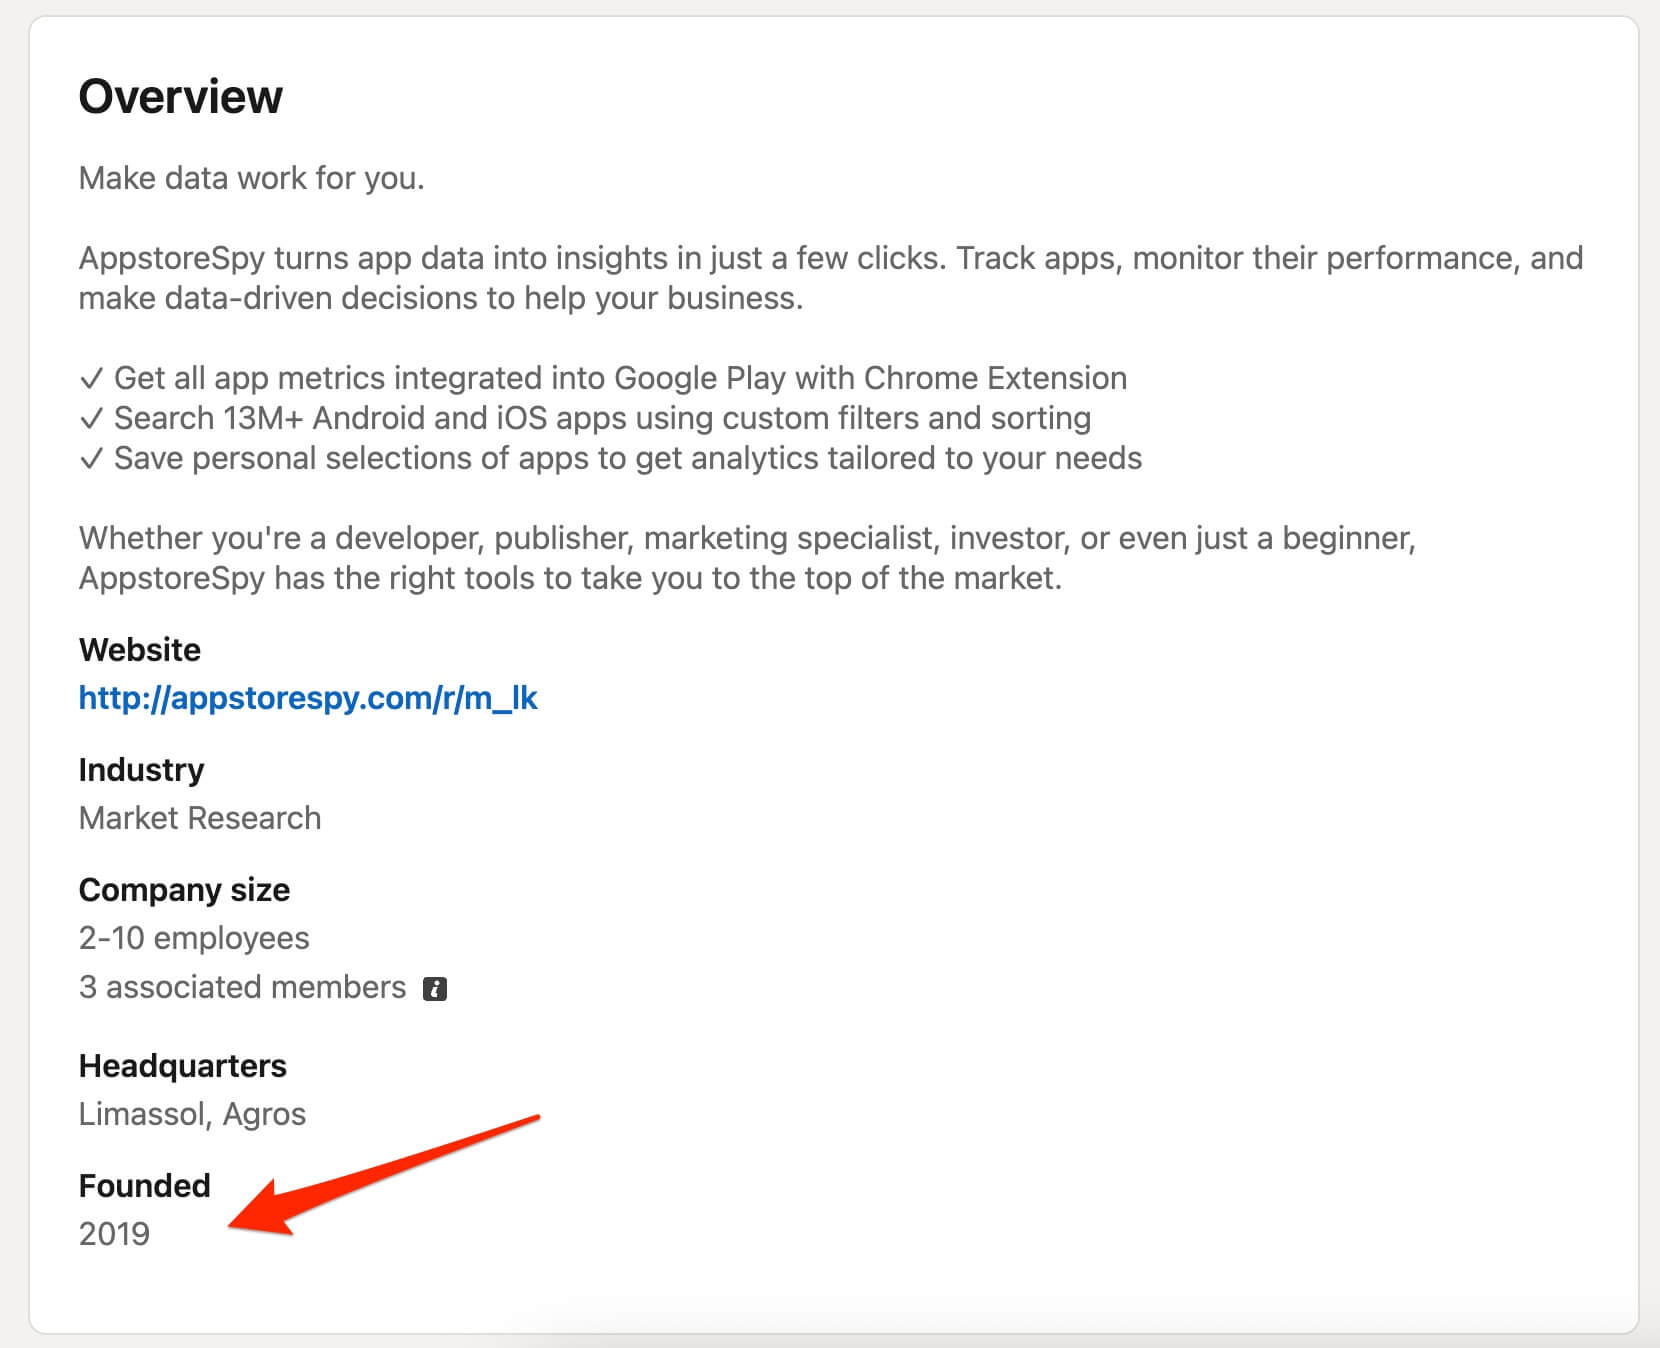This screenshot has height=1348, width=1660.
Task: Click the founding year 2019
Action: pyautogui.click(x=114, y=1234)
